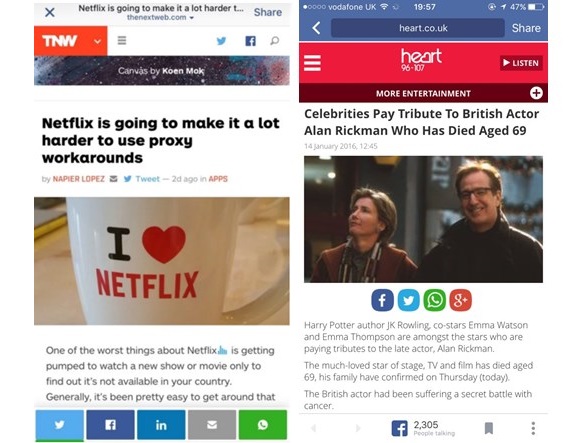Viewport: 584px width, 443px height.
Task: Open author NAPIER LOPEZ link
Action: pyautogui.click(x=79, y=179)
